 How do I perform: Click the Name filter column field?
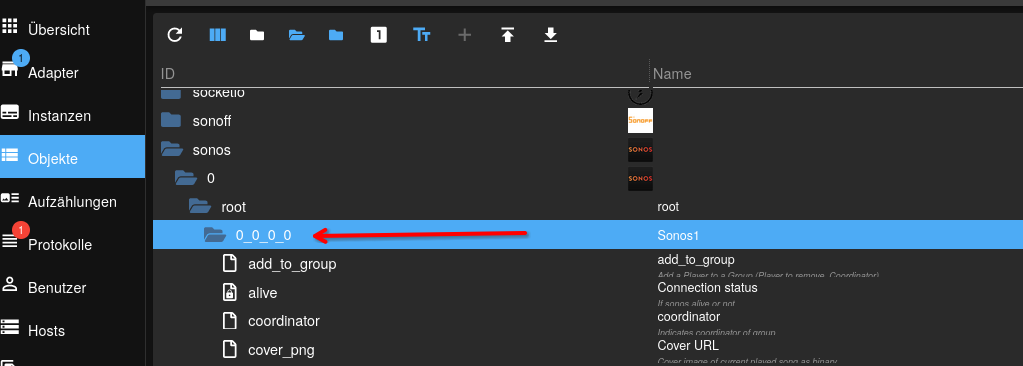[x=835, y=74]
